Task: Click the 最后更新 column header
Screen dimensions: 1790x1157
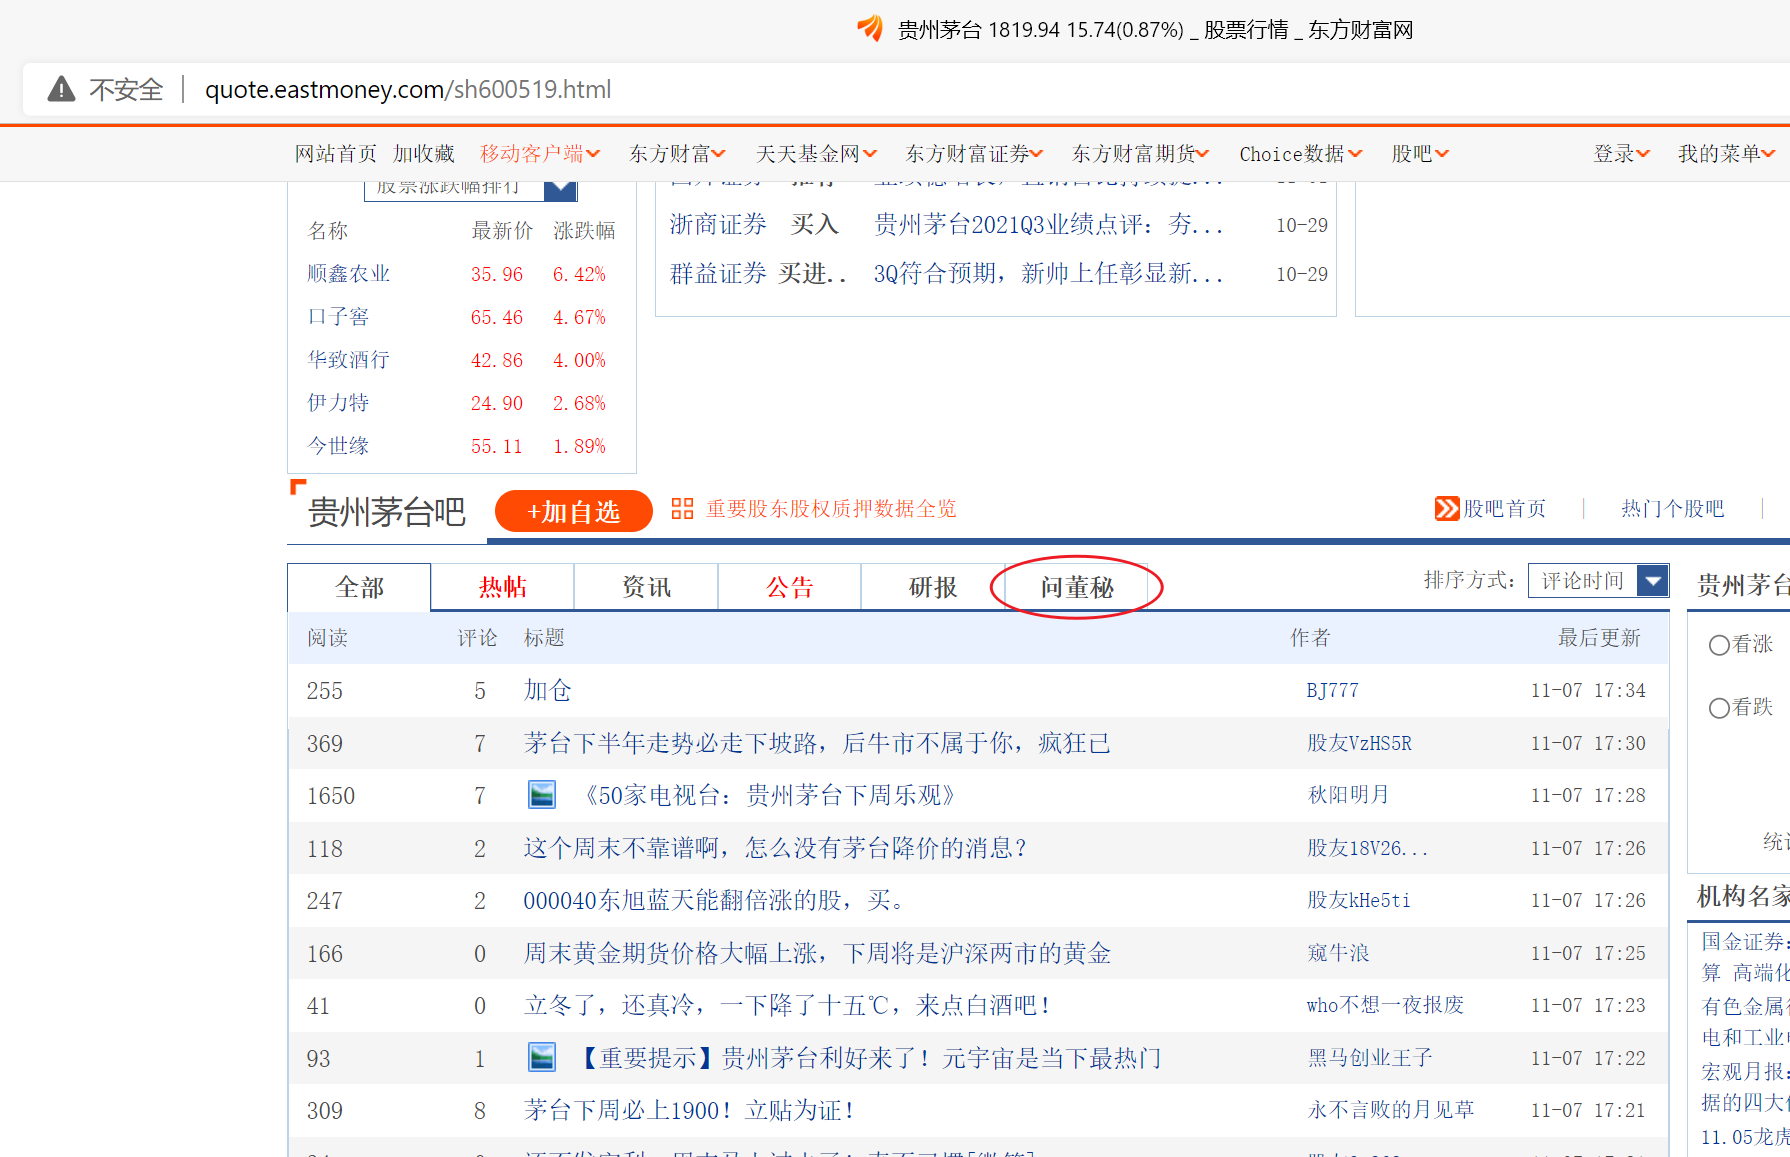Action: pyautogui.click(x=1599, y=638)
